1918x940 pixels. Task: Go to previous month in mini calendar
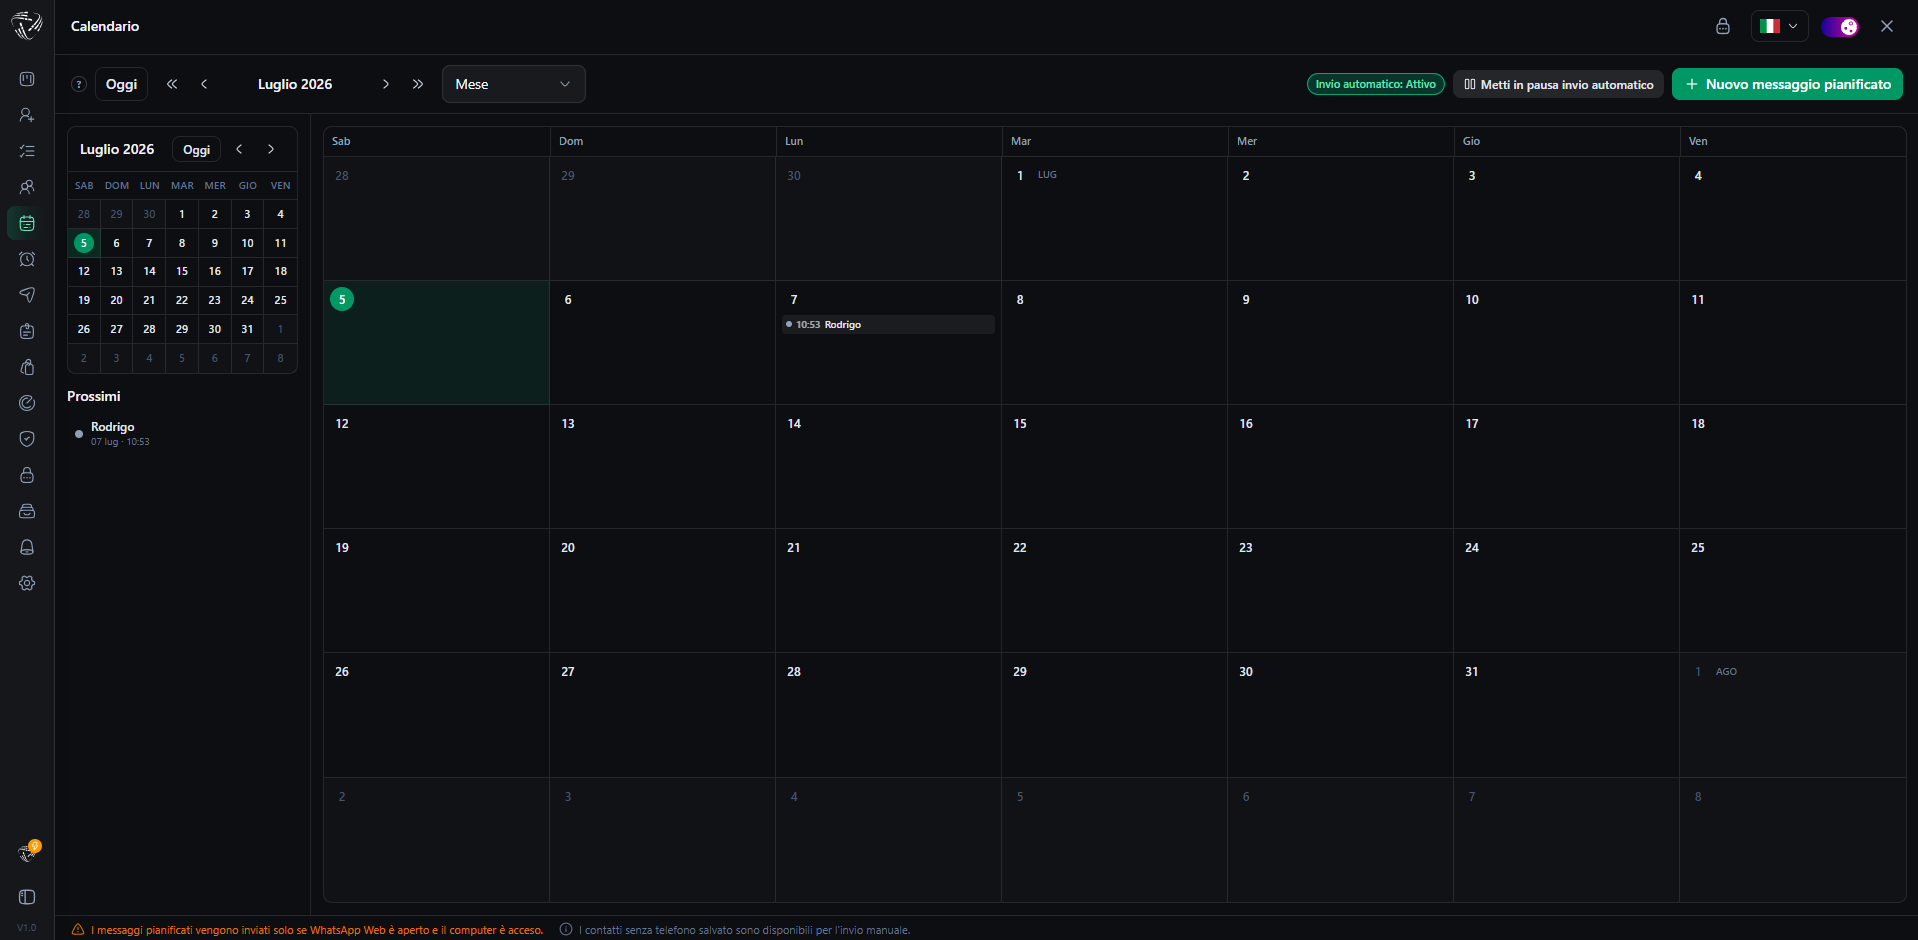(239, 149)
